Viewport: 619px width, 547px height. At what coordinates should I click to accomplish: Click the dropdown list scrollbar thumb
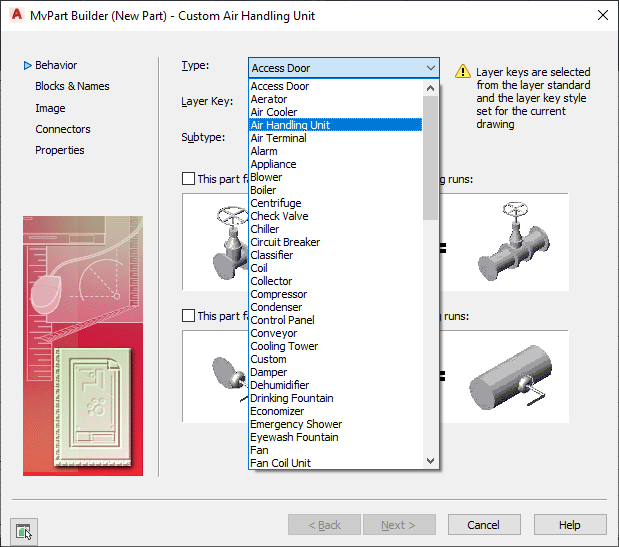click(431, 157)
